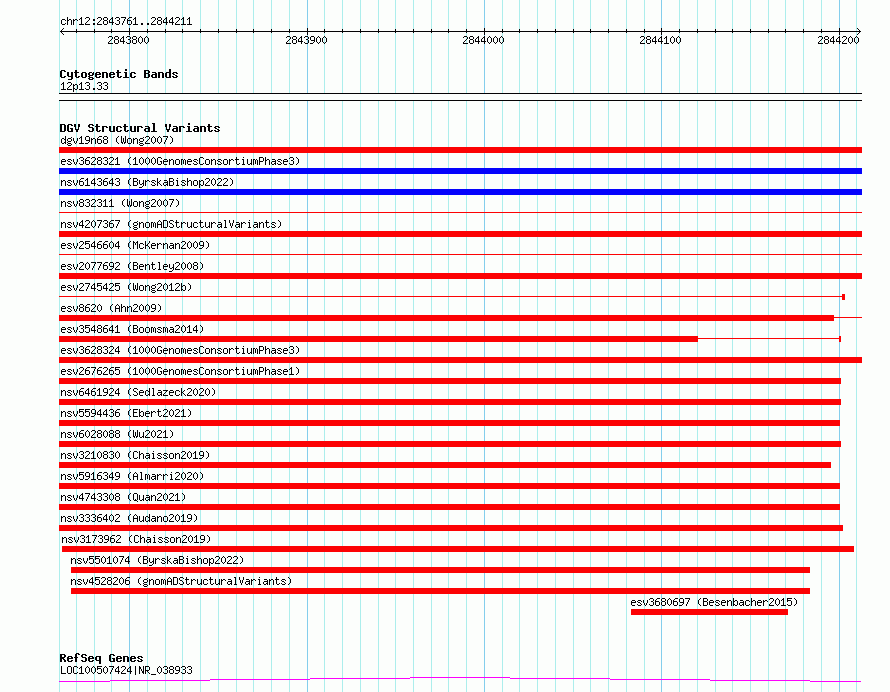Screen dimensions: 890x692
Task: Select esv2077692 (Bentley2008) label
Action: pyautogui.click(x=132, y=266)
